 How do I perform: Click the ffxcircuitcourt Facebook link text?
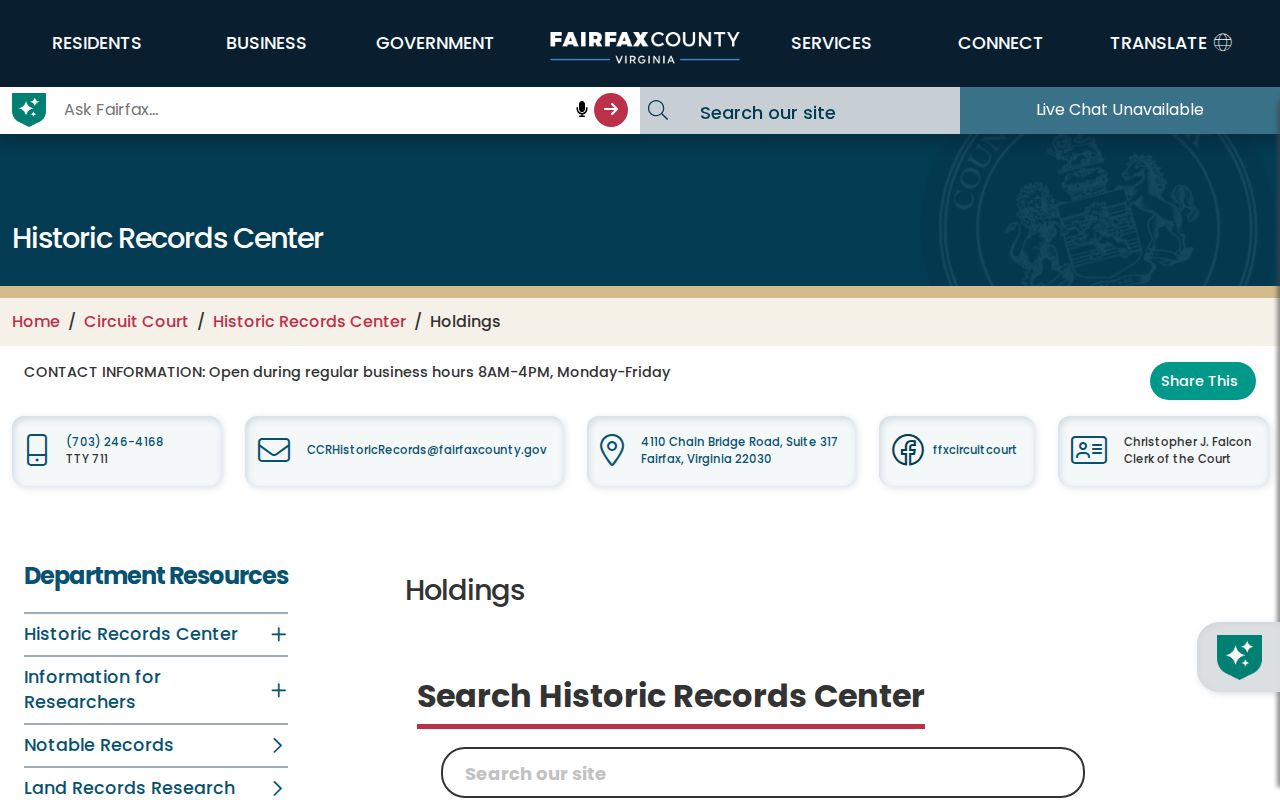974,450
